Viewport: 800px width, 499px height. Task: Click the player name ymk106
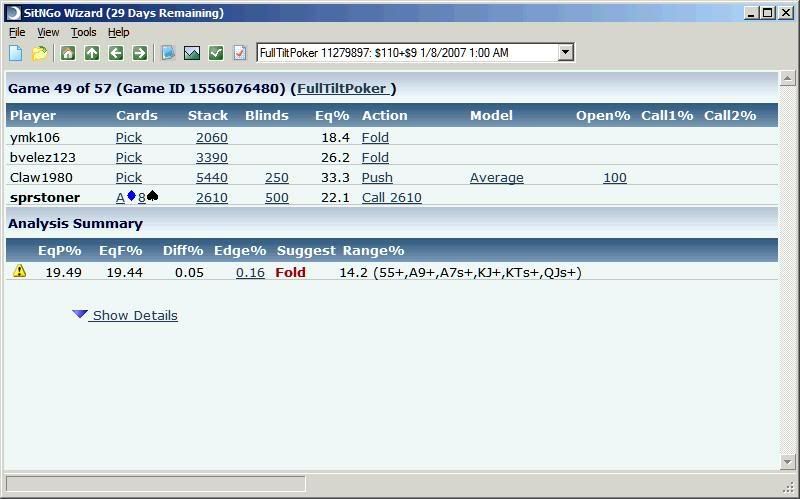[x=35, y=138]
